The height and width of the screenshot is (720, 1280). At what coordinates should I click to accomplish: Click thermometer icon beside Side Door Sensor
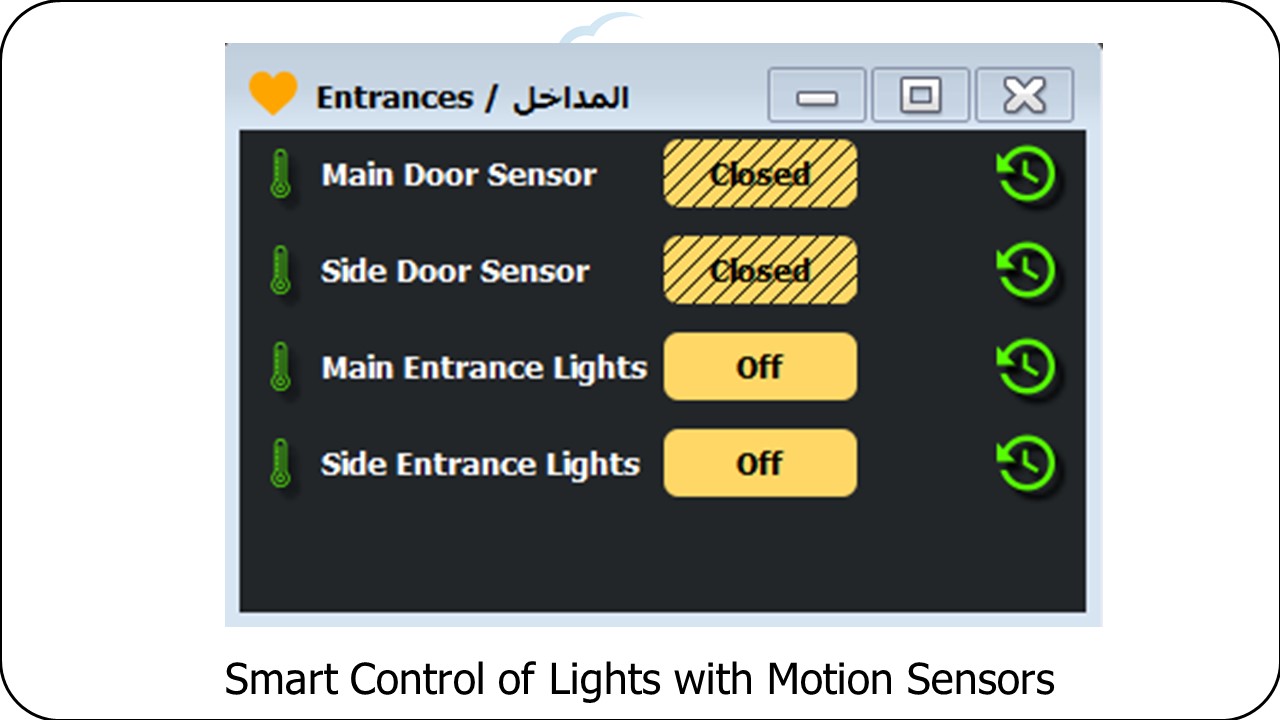(x=281, y=271)
